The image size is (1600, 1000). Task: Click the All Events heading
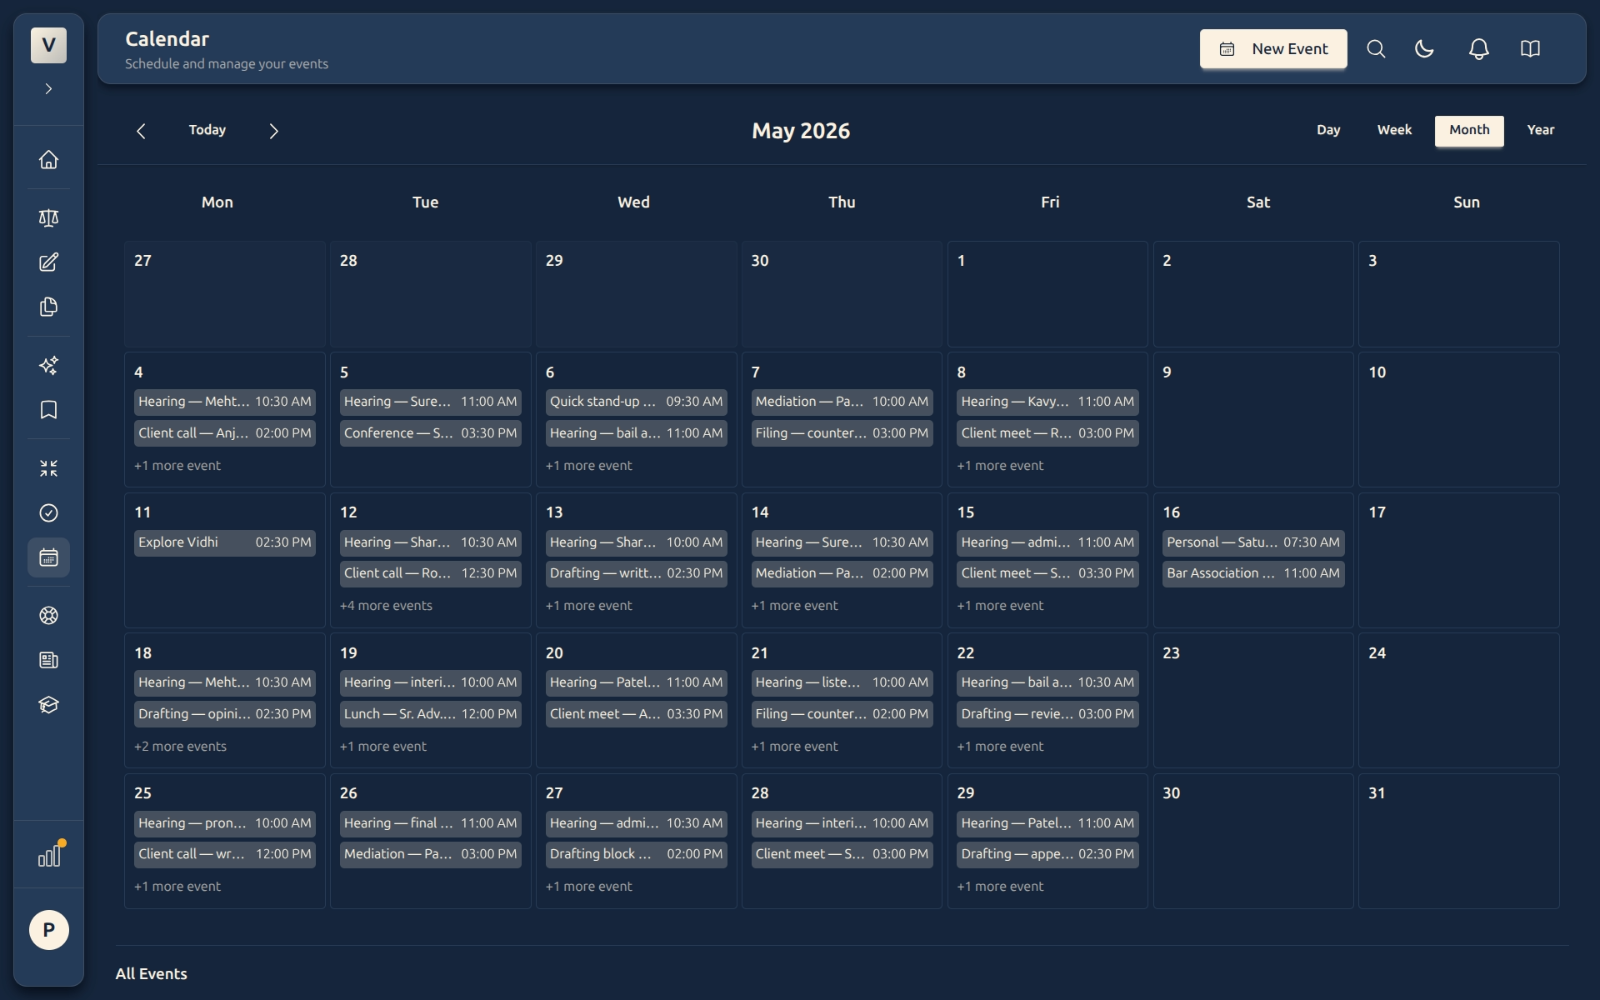coord(151,974)
